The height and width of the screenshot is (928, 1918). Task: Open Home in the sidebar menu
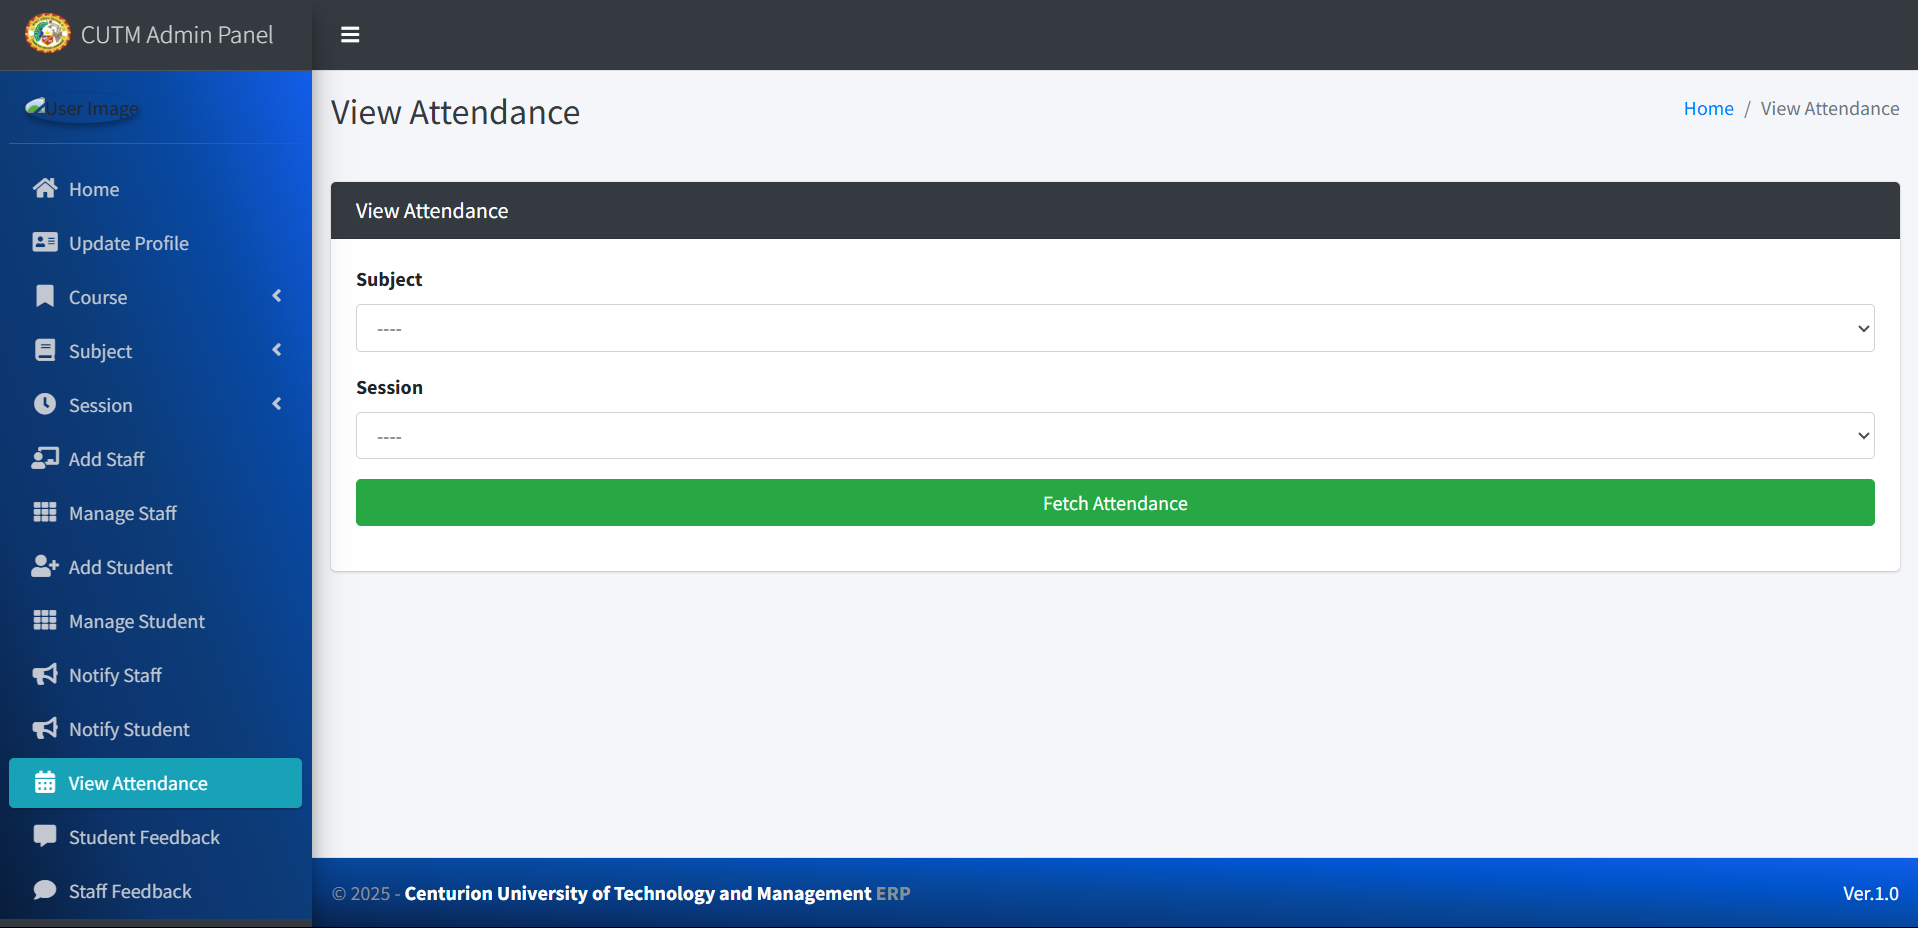[155, 189]
